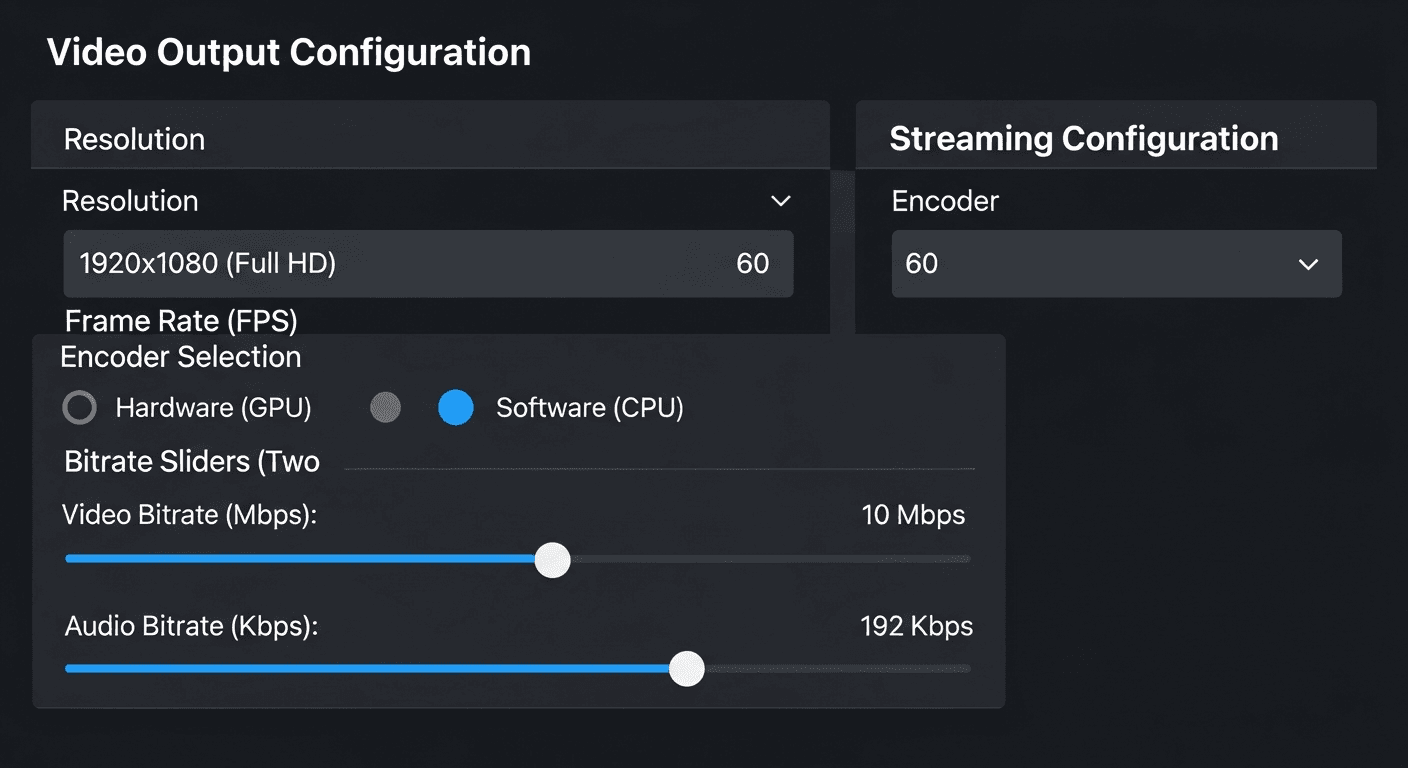Click the Bitrate Sliders (Two) label
The height and width of the screenshot is (768, 1408).
(x=191, y=461)
